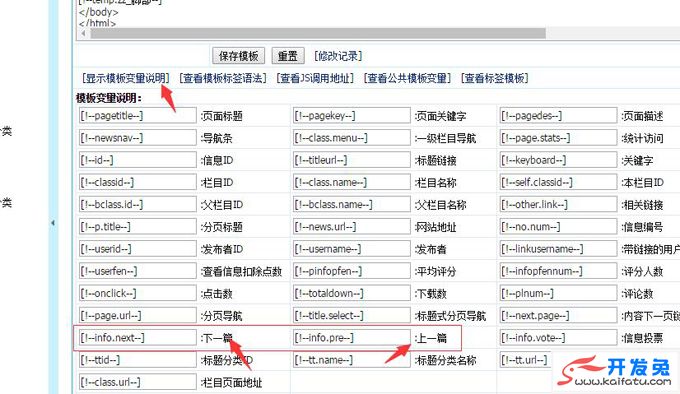
Task: Select the [!--userid--] field
Action: [x=137, y=249]
